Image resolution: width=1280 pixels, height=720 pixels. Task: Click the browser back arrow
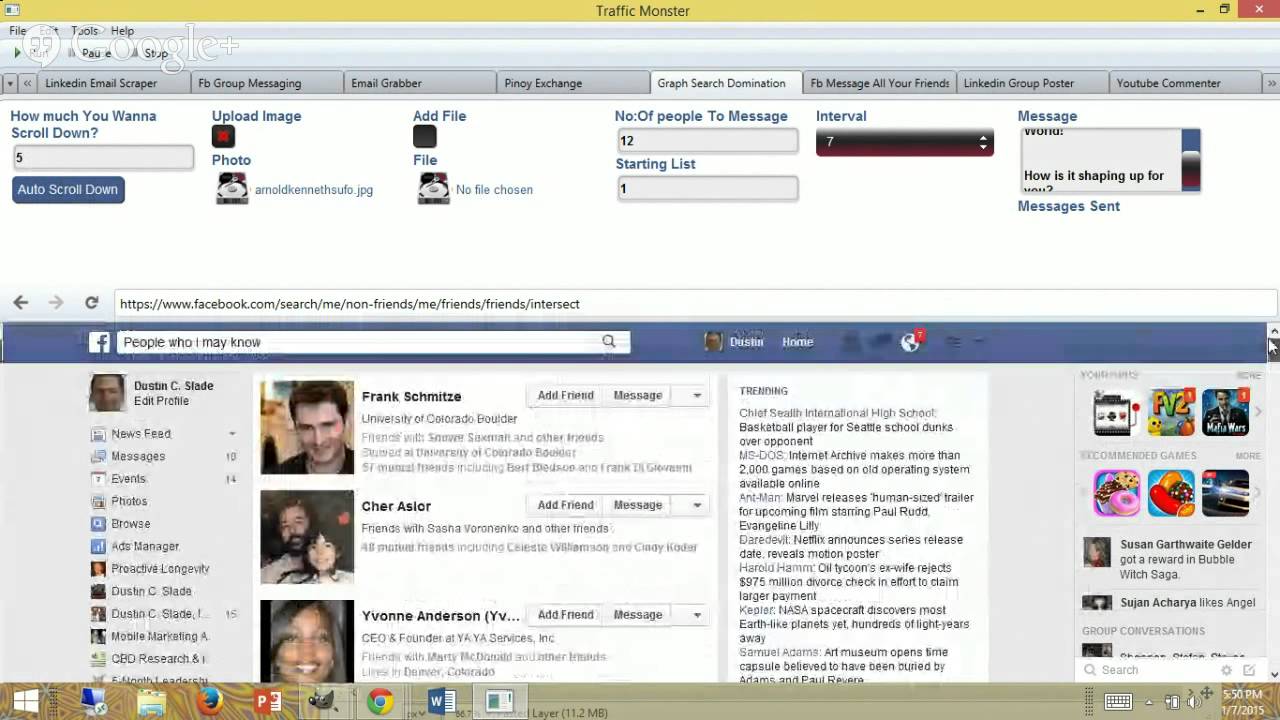point(21,302)
